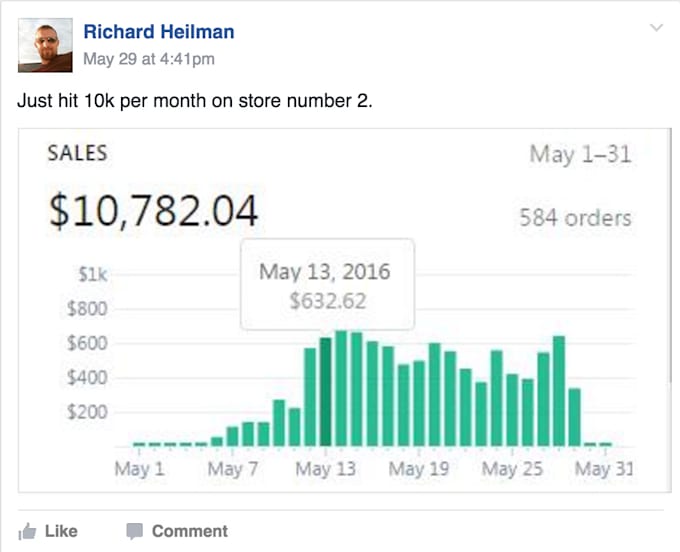Select the highlighted May 13 dark bar

click(326, 392)
